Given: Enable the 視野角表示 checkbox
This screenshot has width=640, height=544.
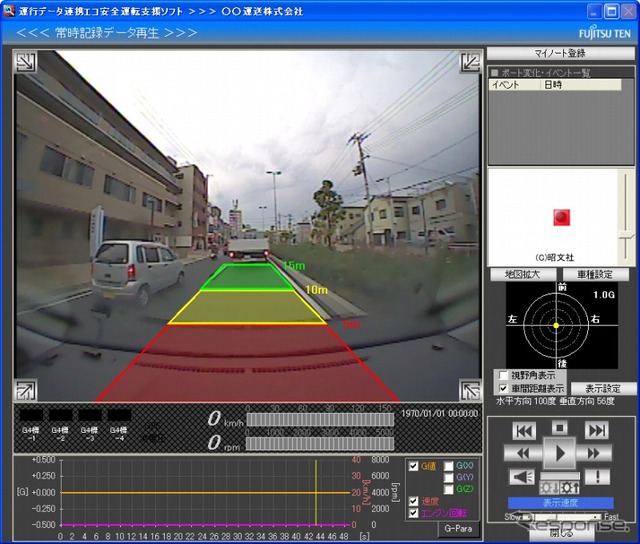Looking at the screenshot, I should (503, 375).
